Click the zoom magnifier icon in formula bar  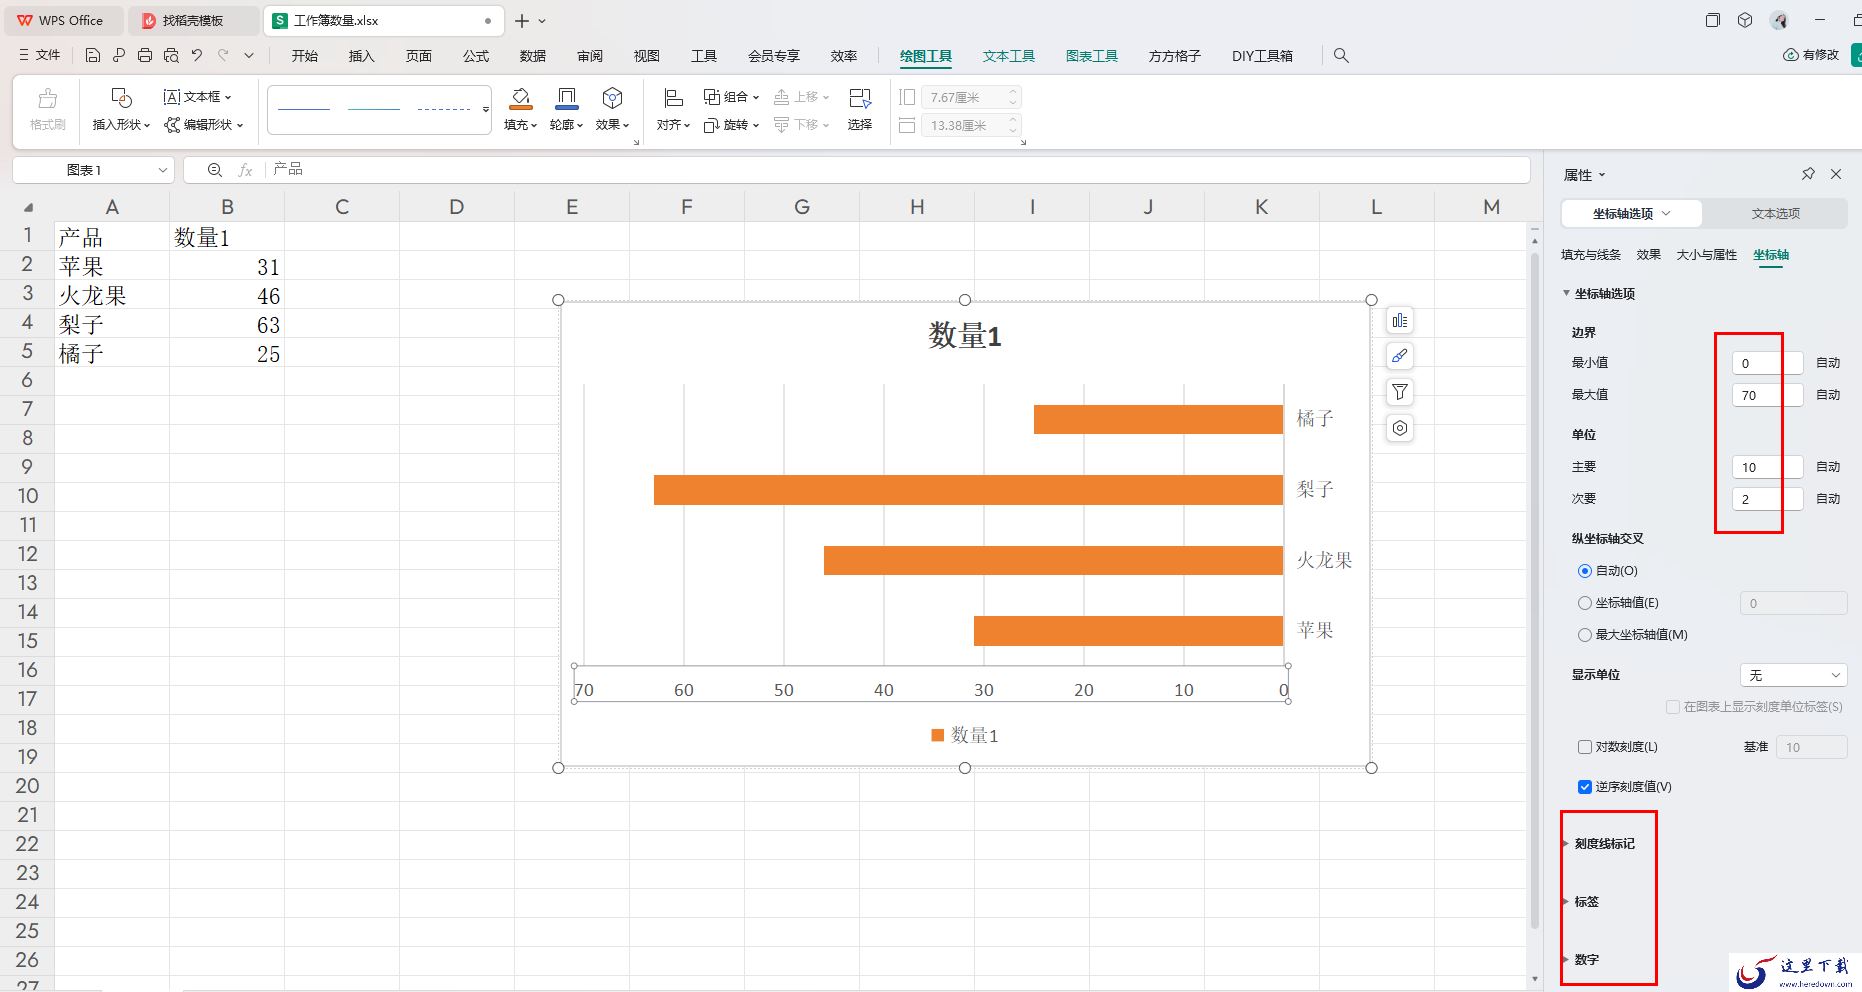tap(214, 170)
